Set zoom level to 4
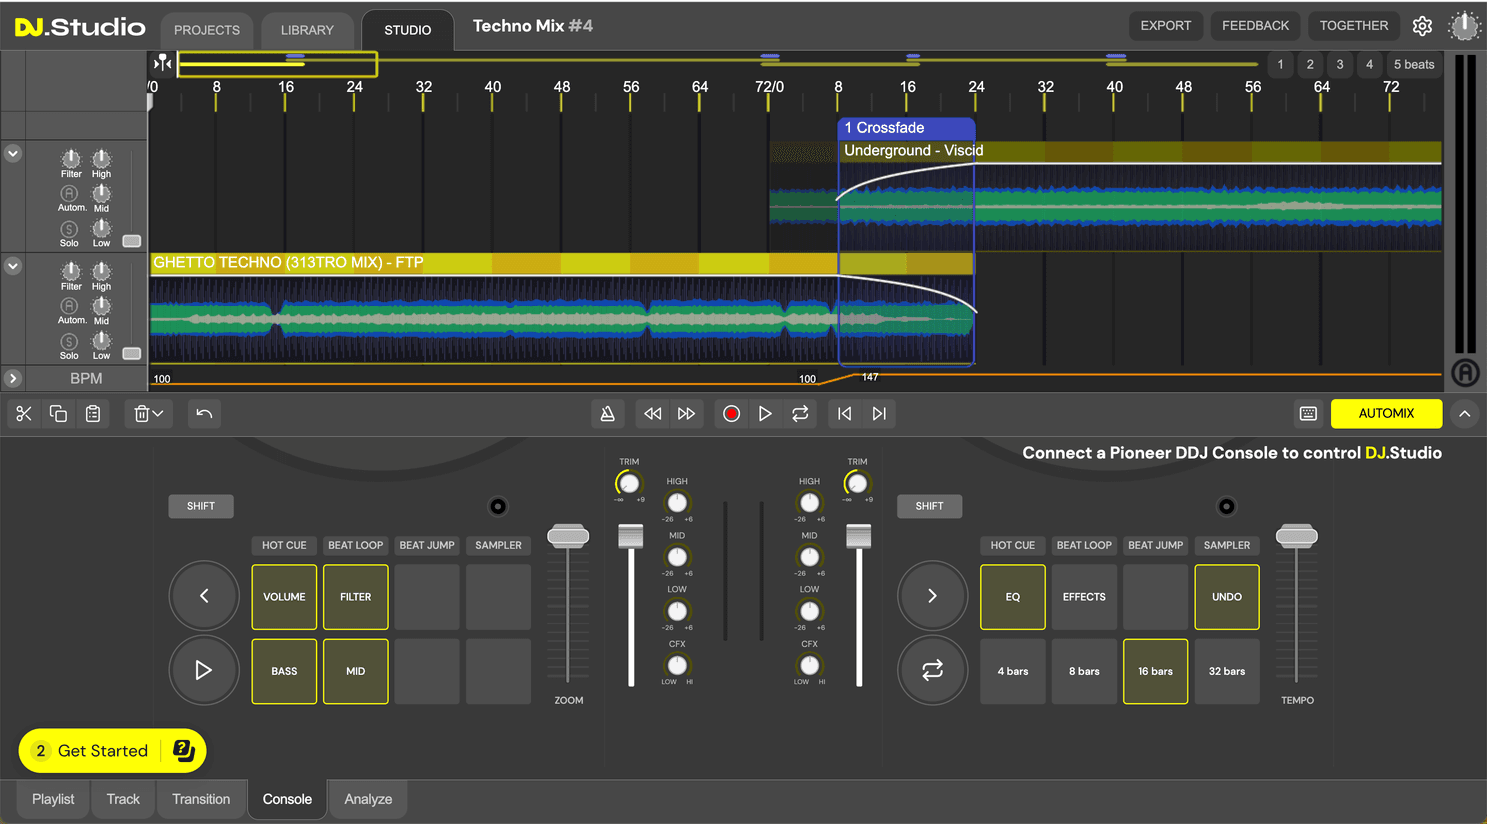Screen dimensions: 1487x824 point(1370,64)
